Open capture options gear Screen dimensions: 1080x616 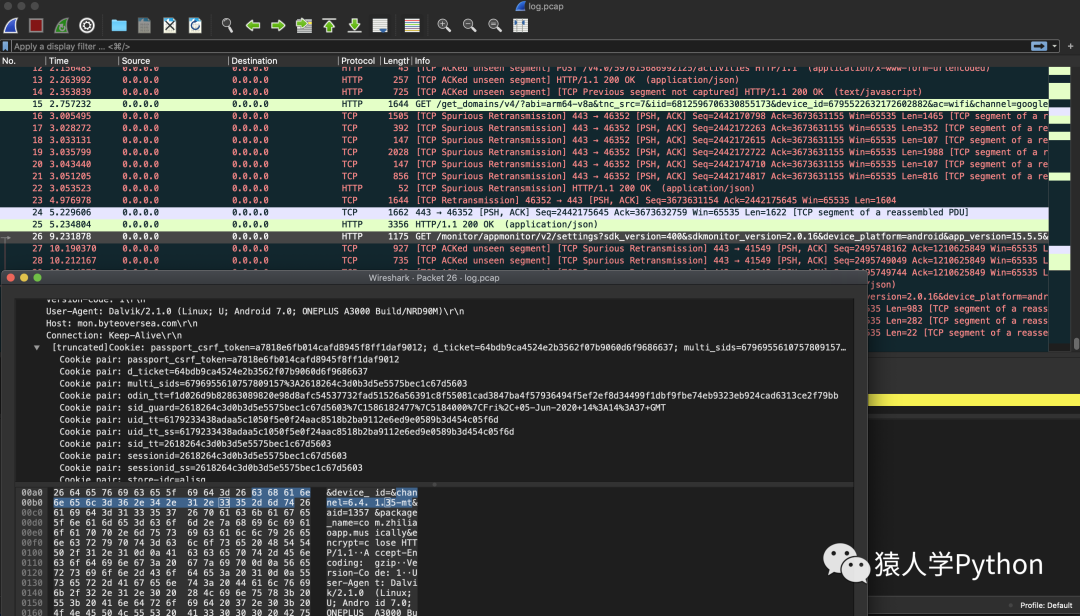click(x=87, y=25)
